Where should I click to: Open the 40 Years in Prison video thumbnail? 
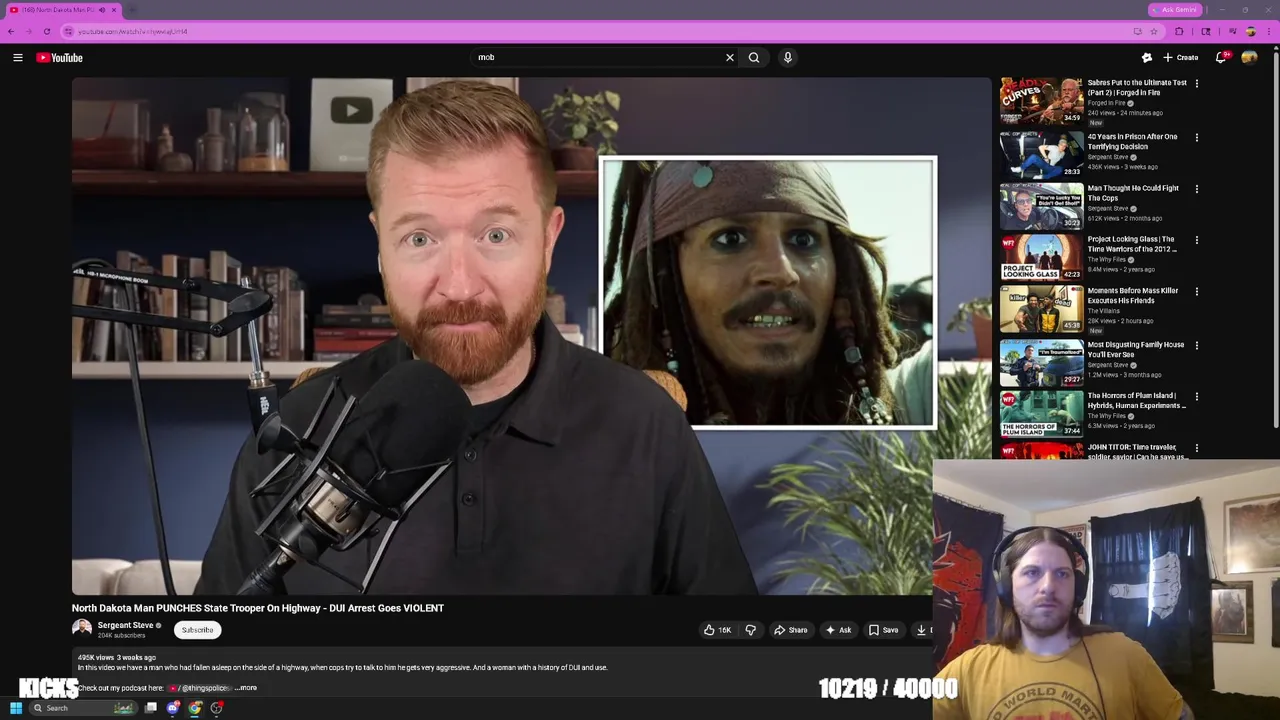click(x=1041, y=153)
